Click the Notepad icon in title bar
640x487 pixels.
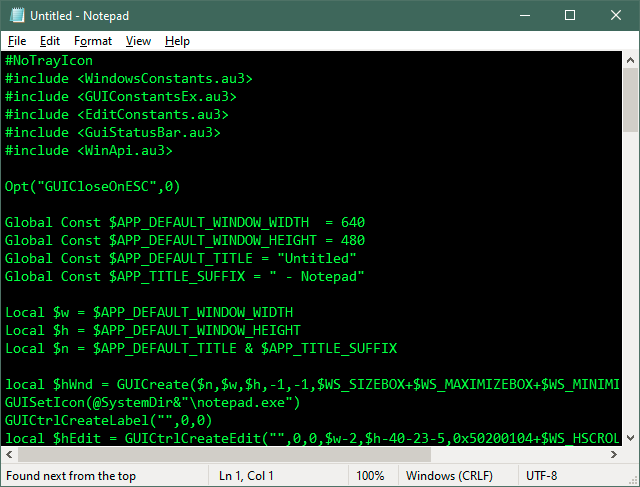click(x=17, y=15)
